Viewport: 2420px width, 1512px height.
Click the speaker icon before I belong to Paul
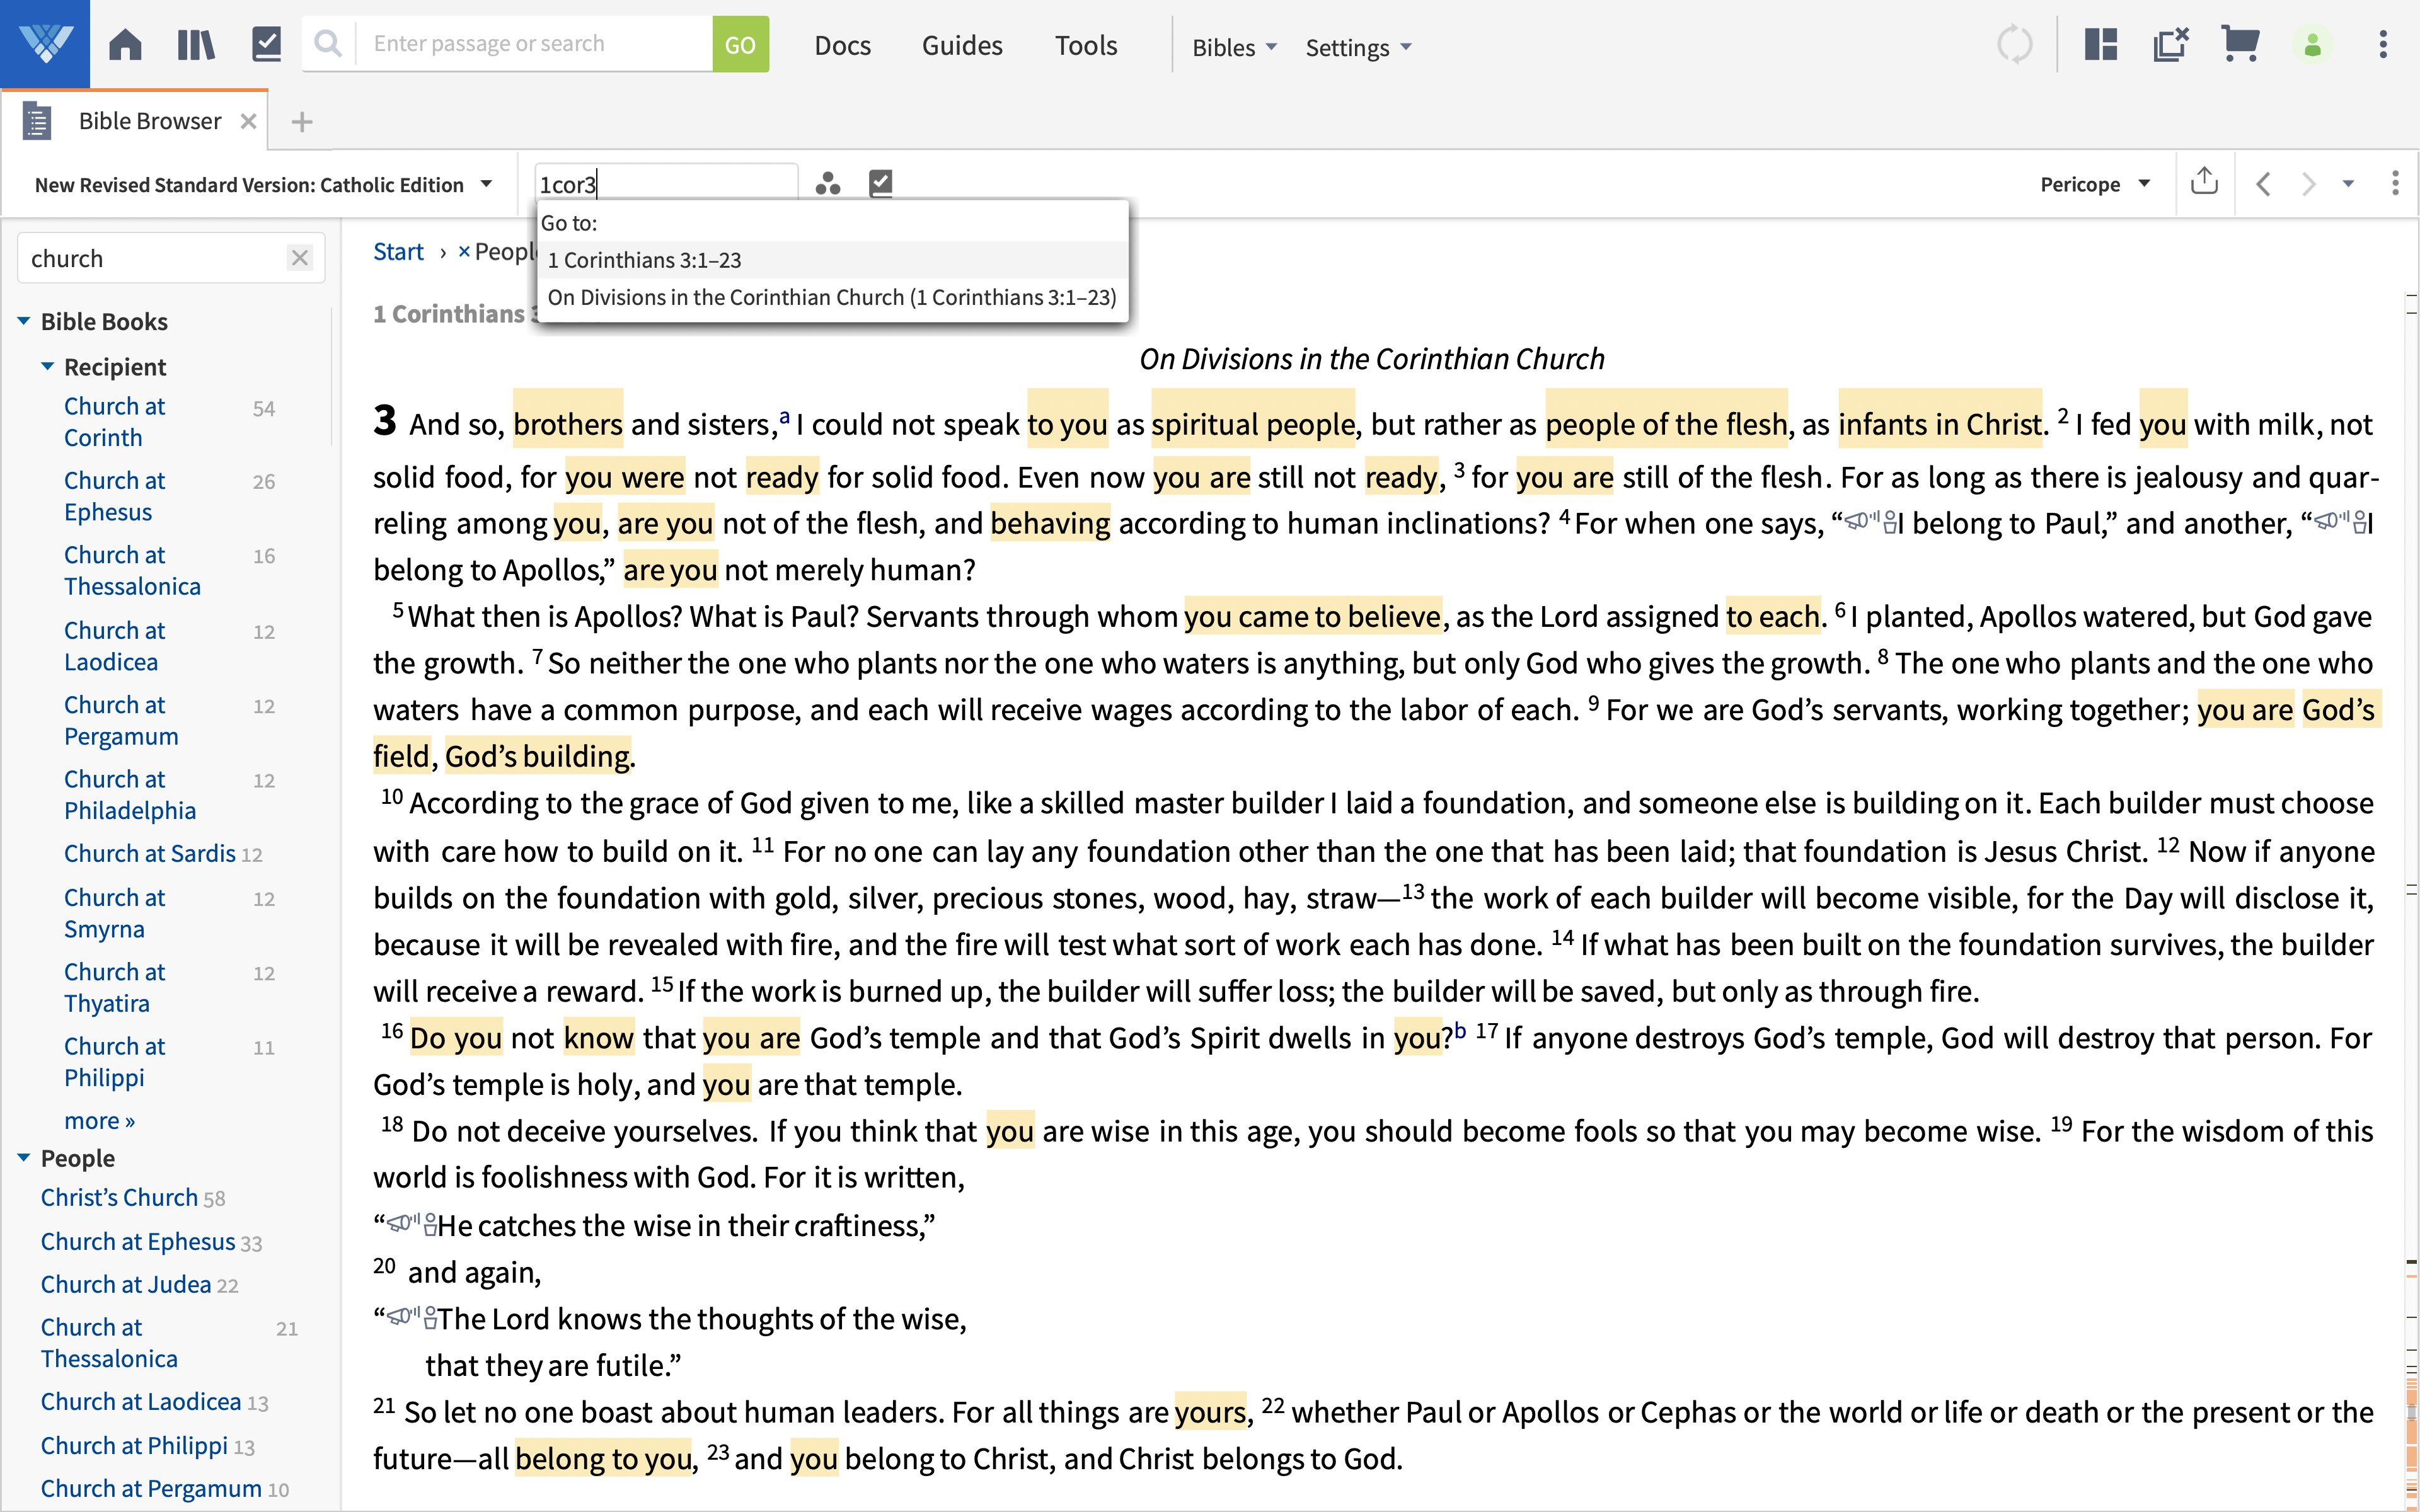tap(1870, 522)
